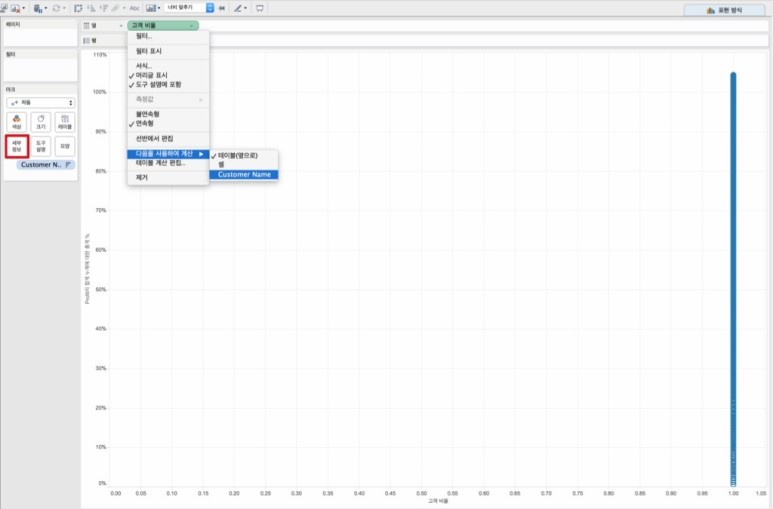Choose Customer Name in the submenu

click(243, 174)
